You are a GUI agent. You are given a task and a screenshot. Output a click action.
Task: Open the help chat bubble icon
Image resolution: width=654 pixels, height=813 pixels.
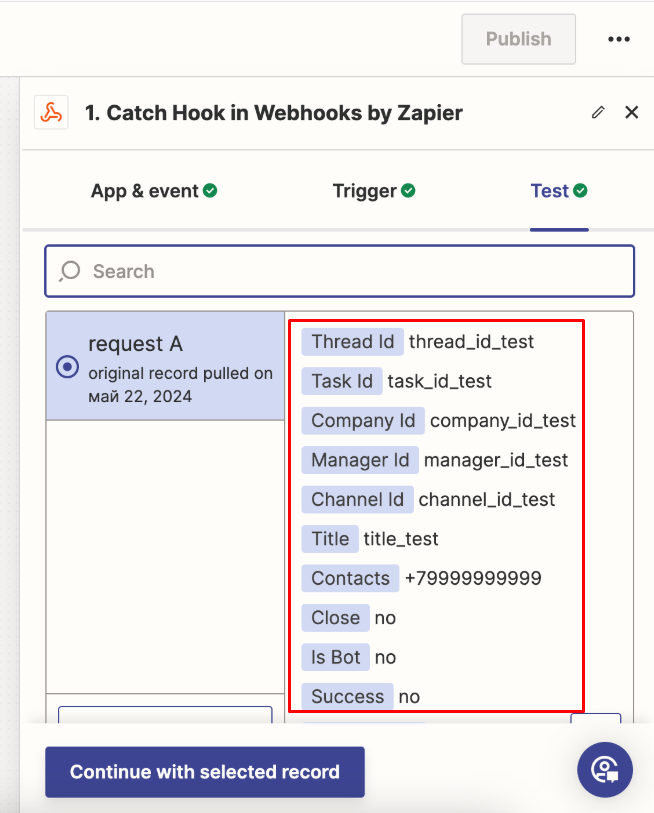(x=604, y=769)
